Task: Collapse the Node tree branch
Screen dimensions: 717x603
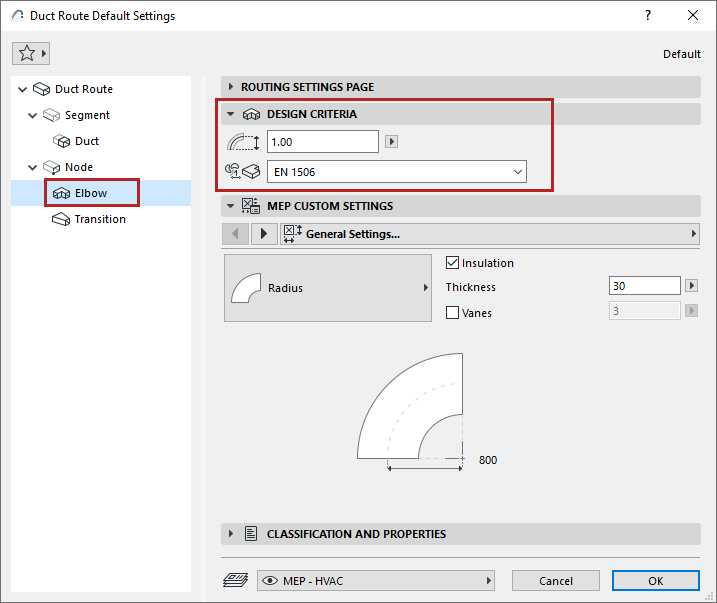Action: click(x=32, y=167)
